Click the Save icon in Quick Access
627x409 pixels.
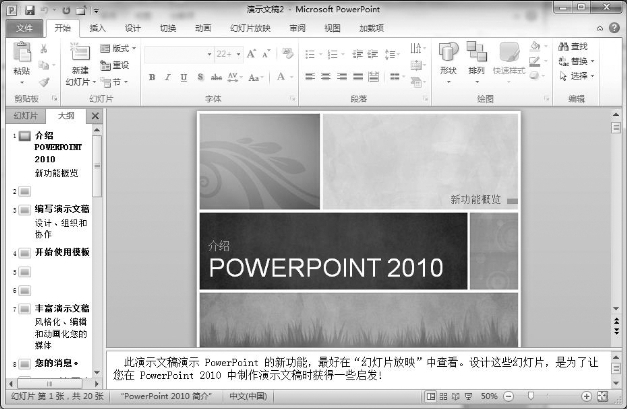click(x=30, y=10)
